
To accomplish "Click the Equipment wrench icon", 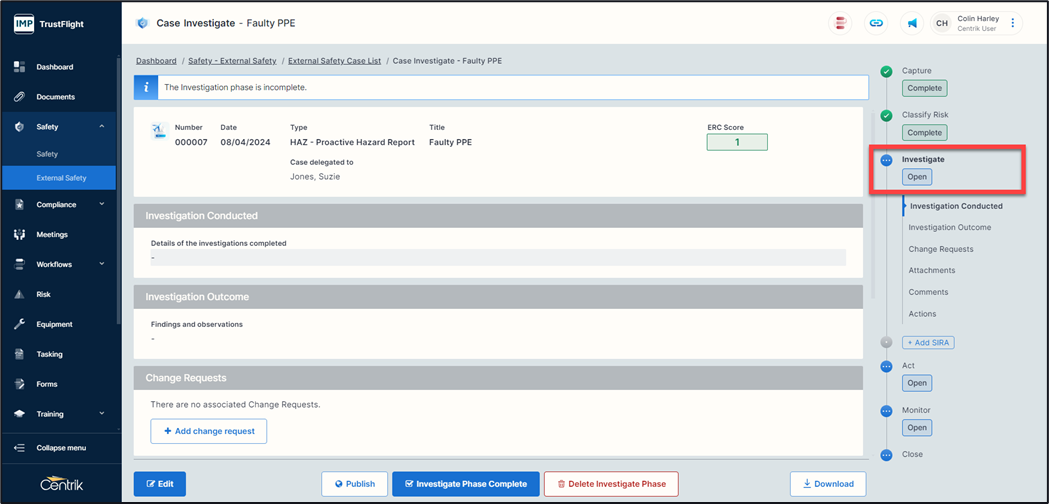I will (x=19, y=324).
